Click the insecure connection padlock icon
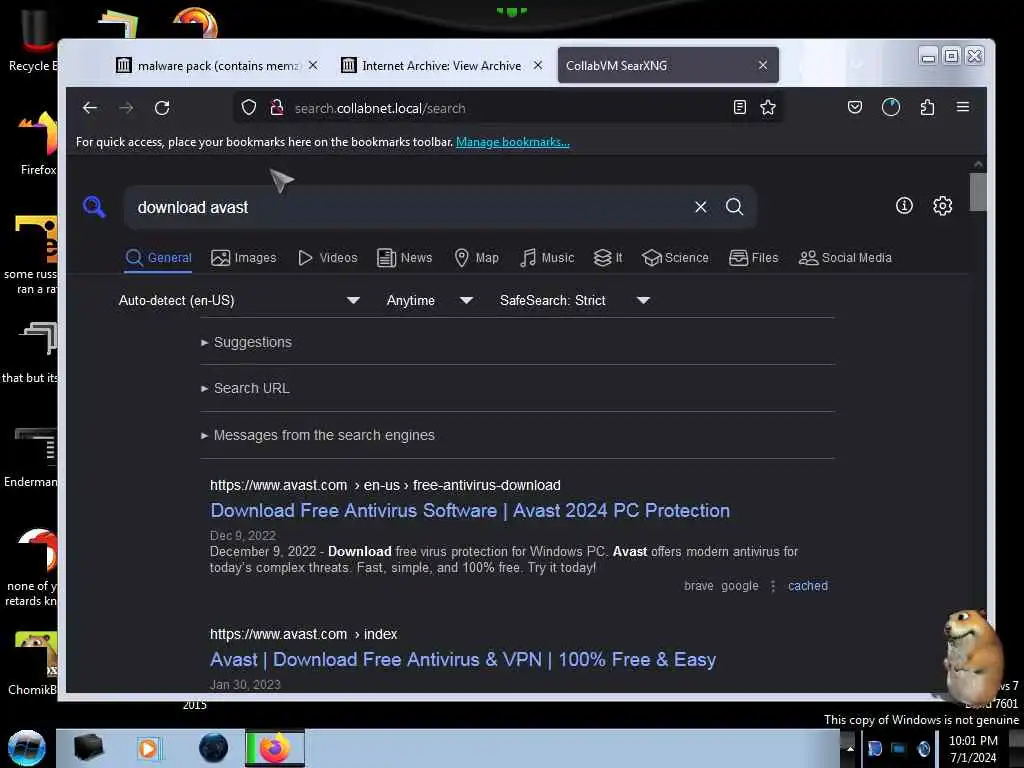Image resolution: width=1024 pixels, height=768 pixels. [x=277, y=108]
